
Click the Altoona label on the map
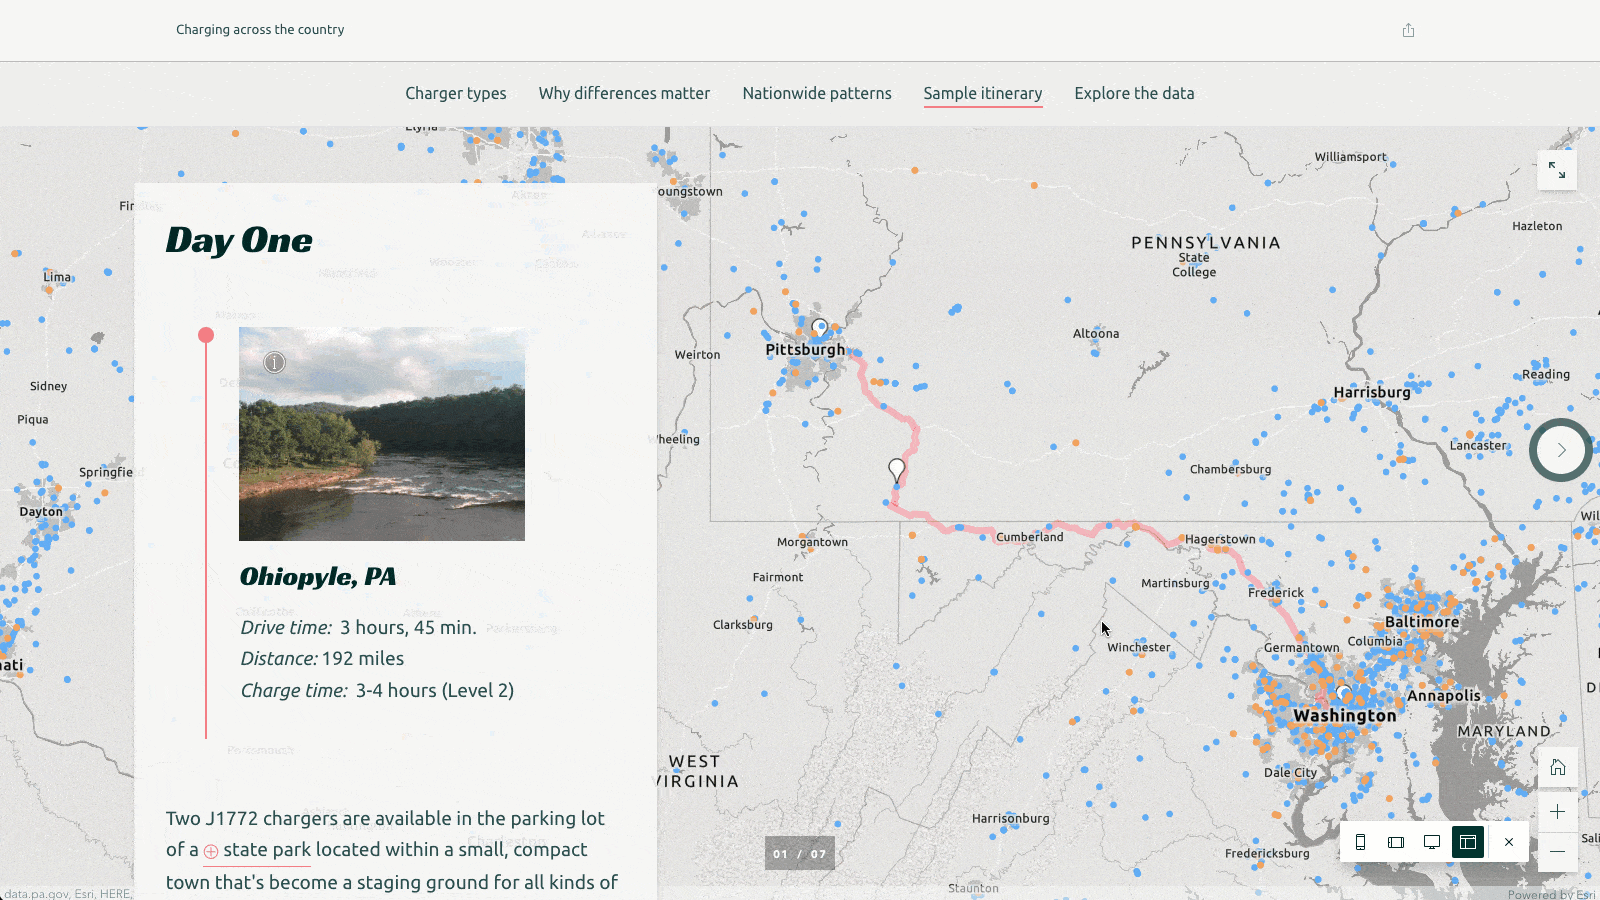1096,334
